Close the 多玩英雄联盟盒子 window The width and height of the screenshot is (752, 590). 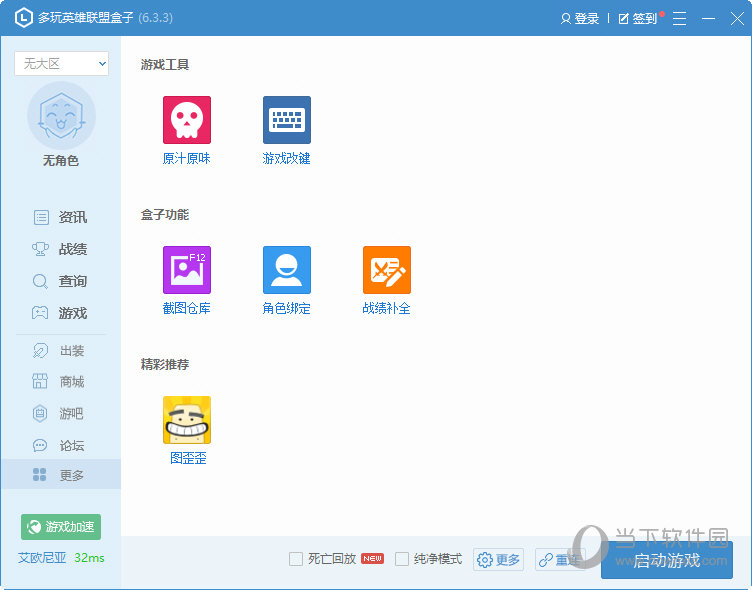coord(738,19)
